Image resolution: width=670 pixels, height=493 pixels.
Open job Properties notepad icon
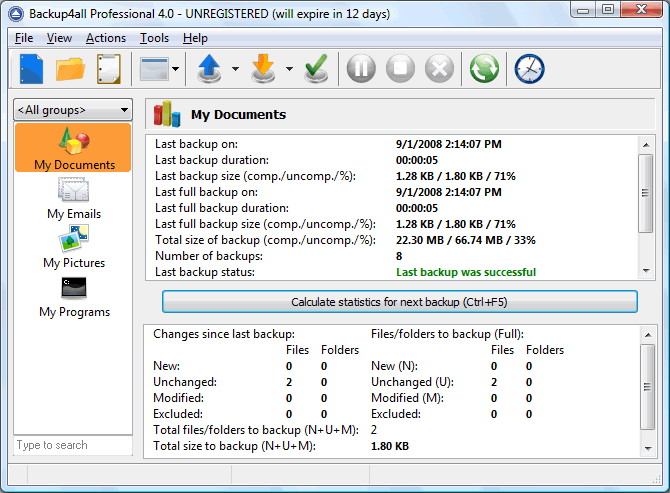point(109,69)
